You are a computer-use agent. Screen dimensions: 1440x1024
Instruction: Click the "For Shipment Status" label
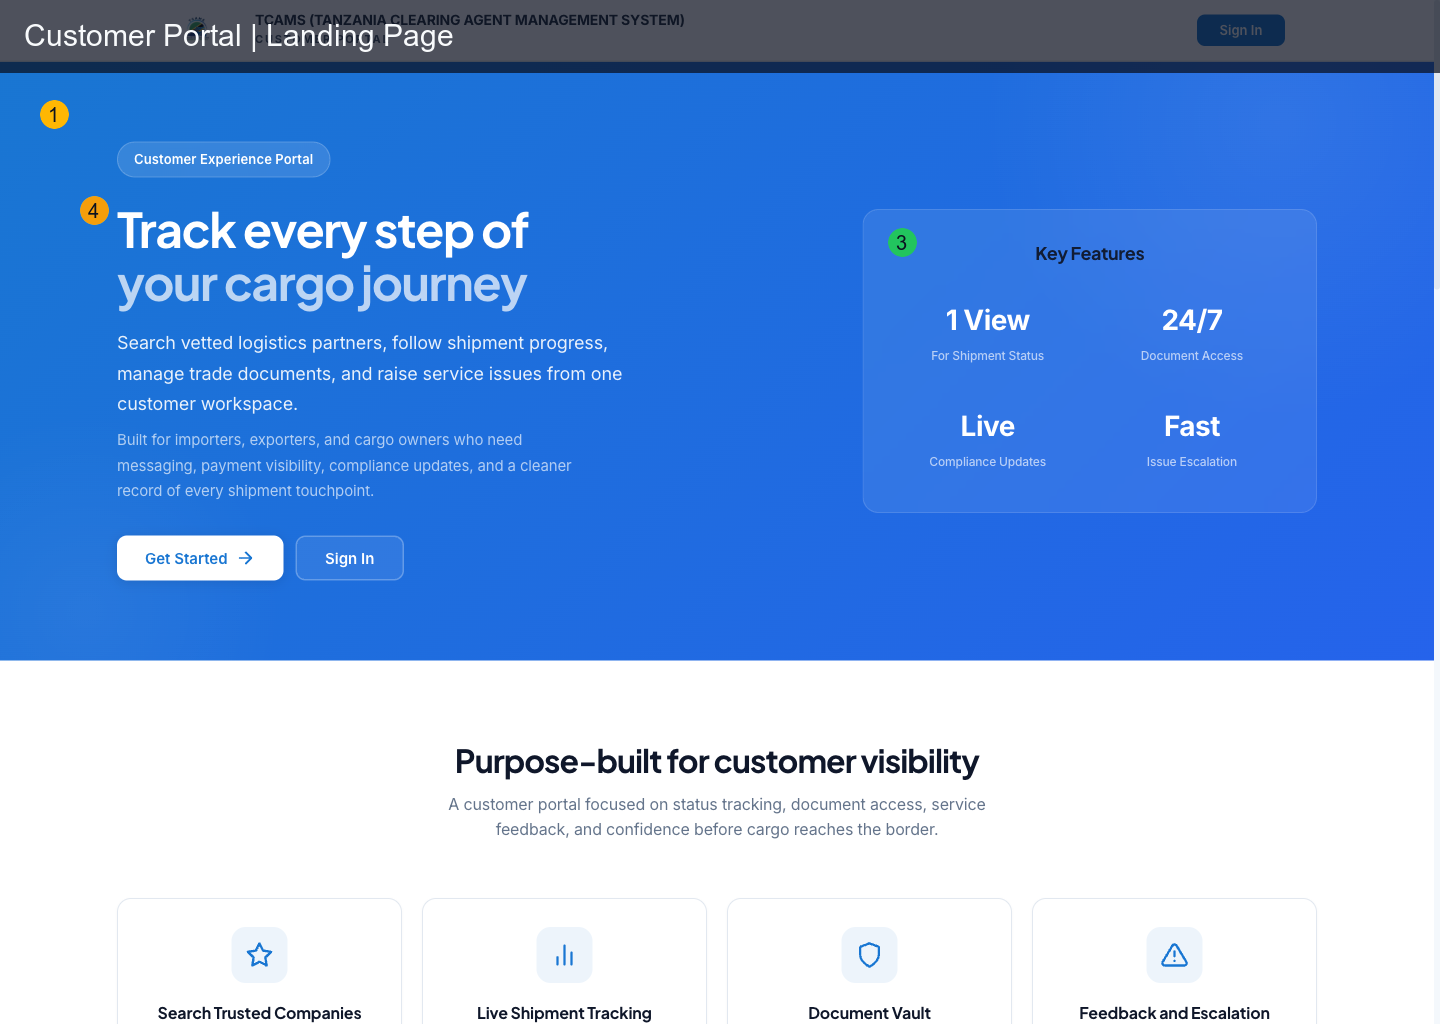(988, 356)
